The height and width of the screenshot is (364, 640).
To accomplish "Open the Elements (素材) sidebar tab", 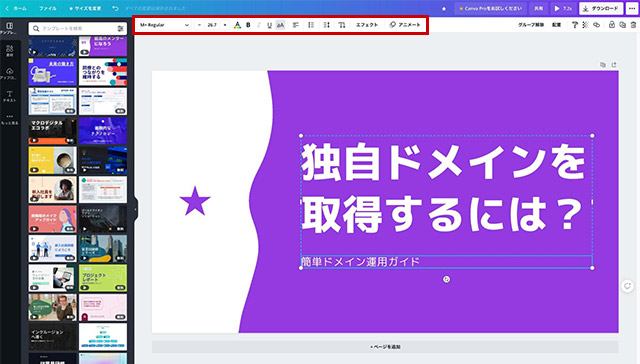I will click(9, 51).
